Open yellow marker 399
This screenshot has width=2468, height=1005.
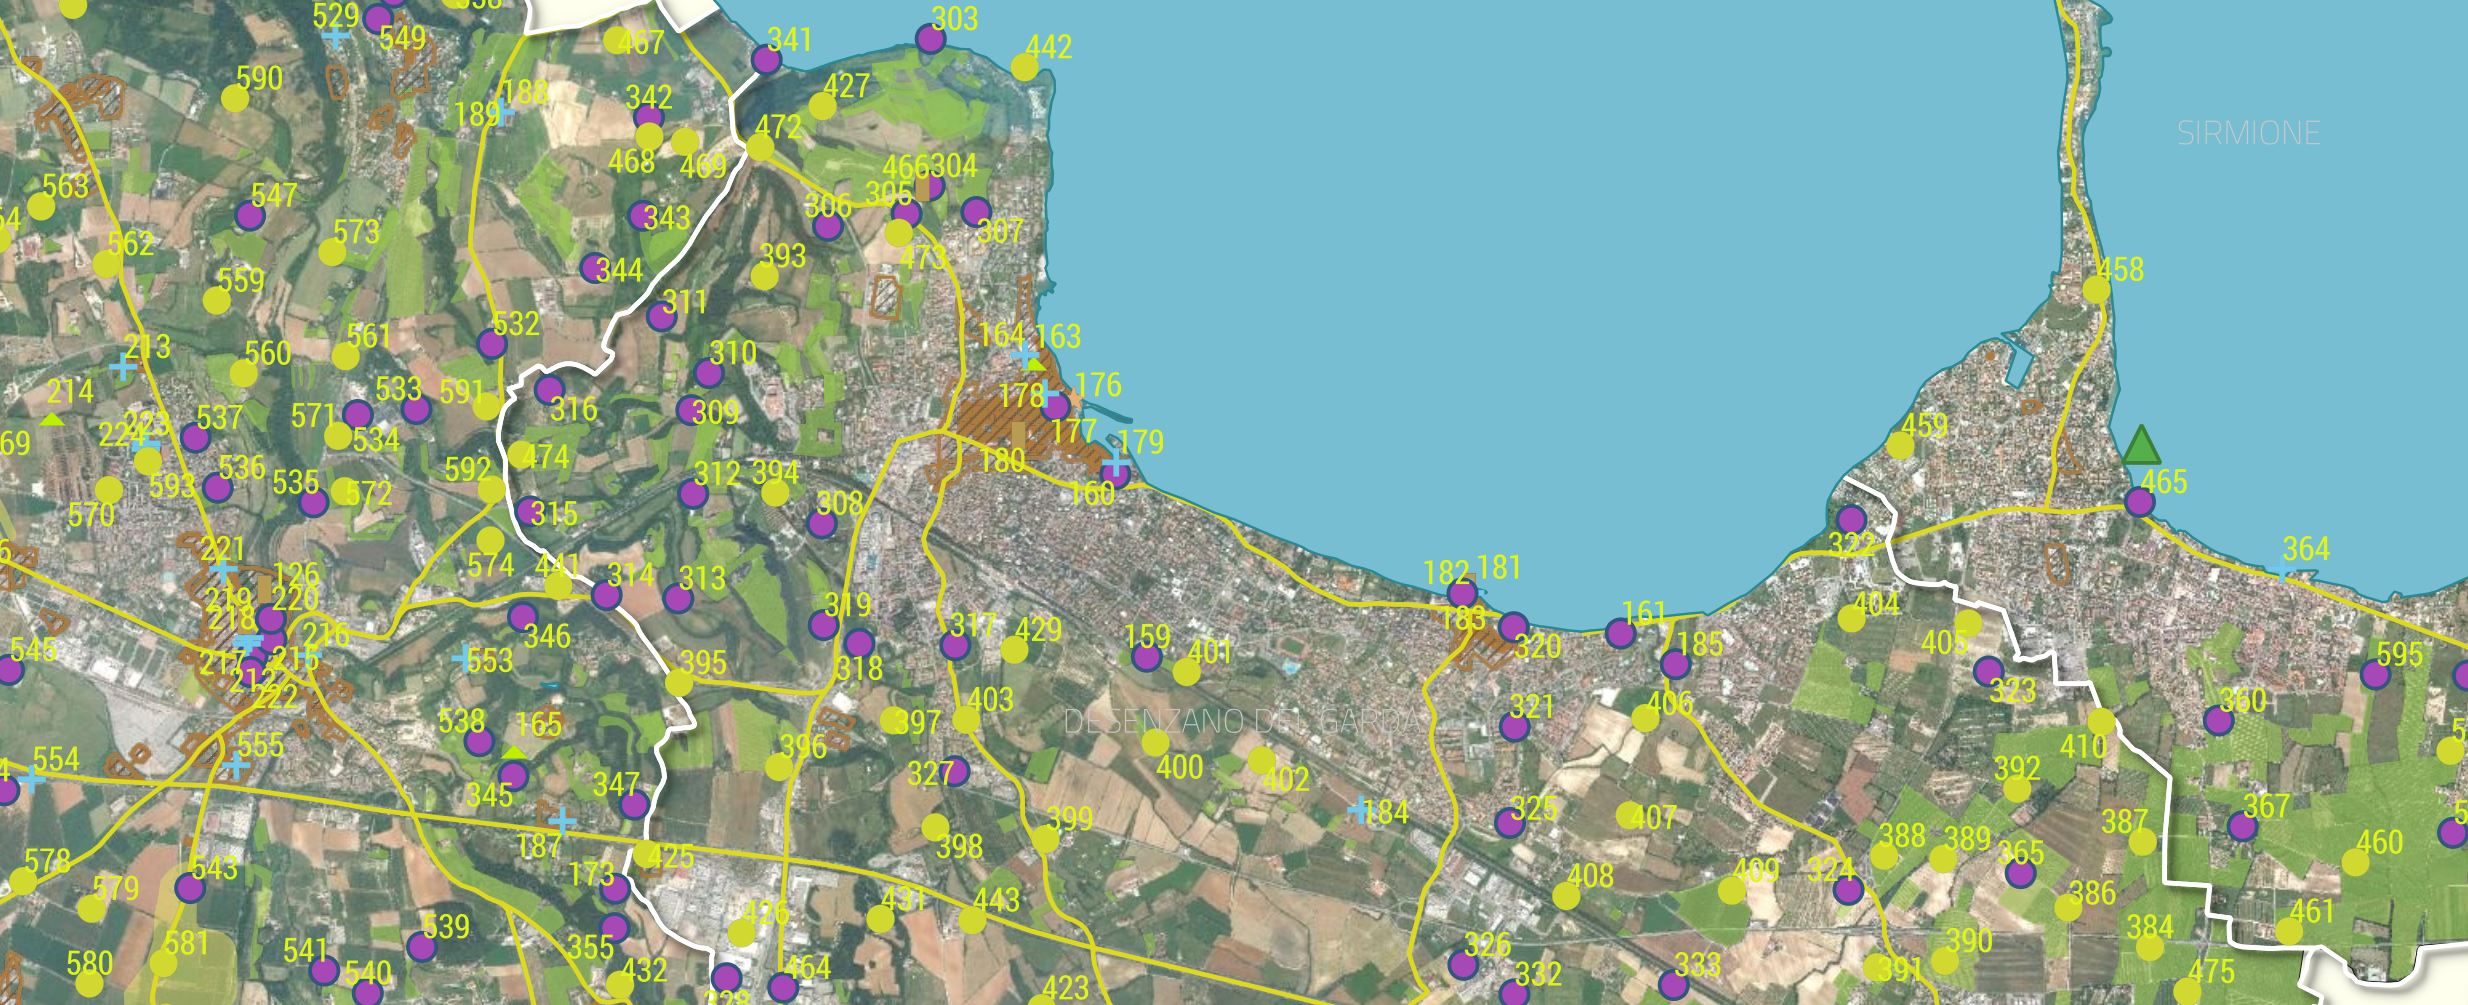1045,839
